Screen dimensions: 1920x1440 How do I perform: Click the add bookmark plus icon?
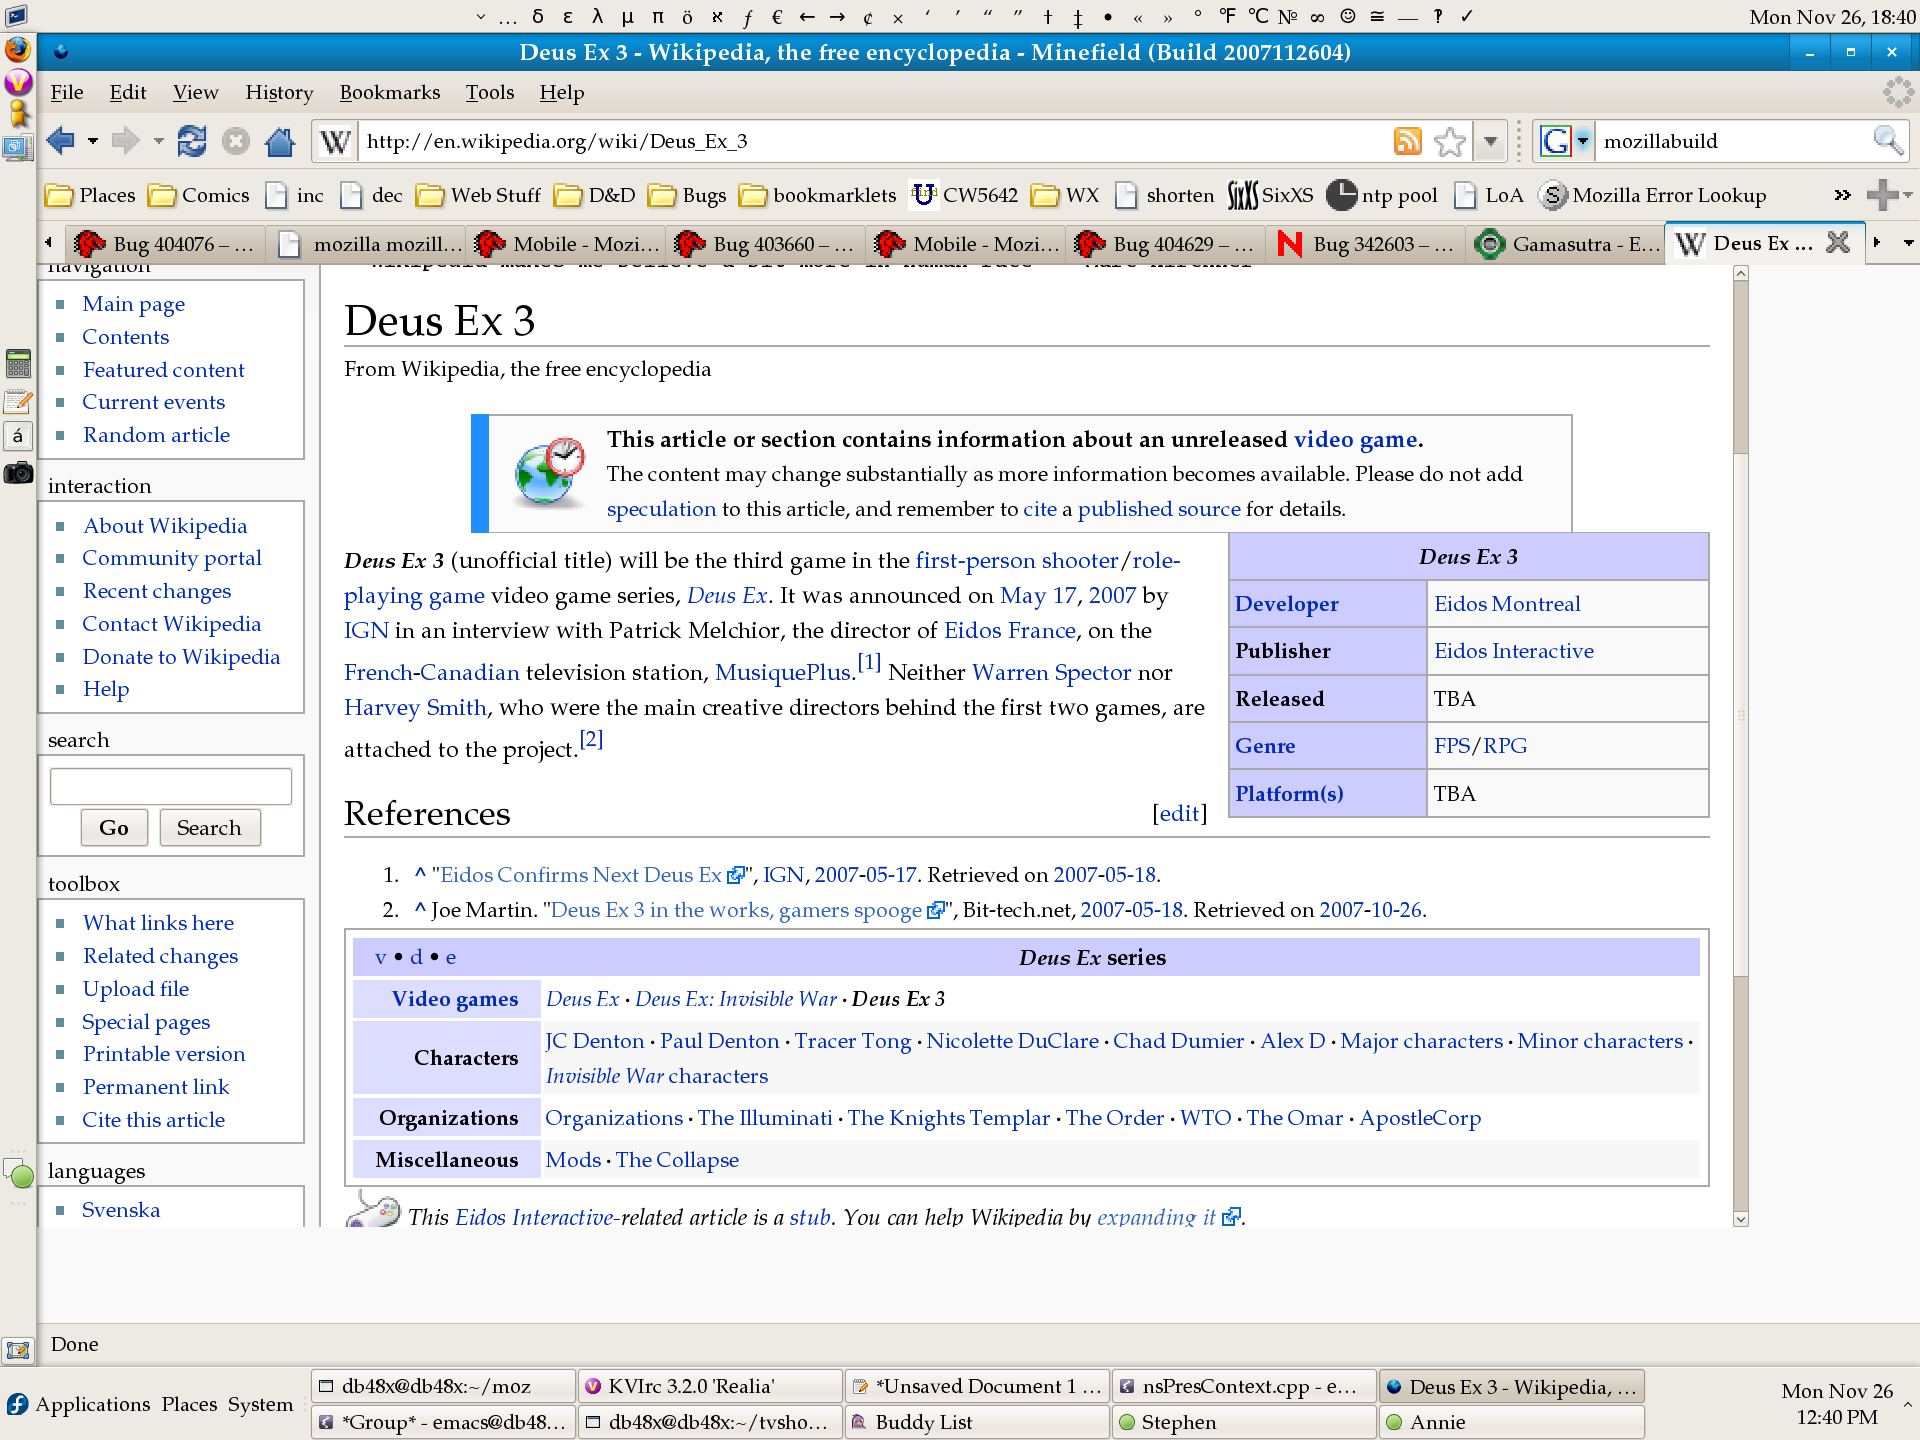click(x=1882, y=195)
